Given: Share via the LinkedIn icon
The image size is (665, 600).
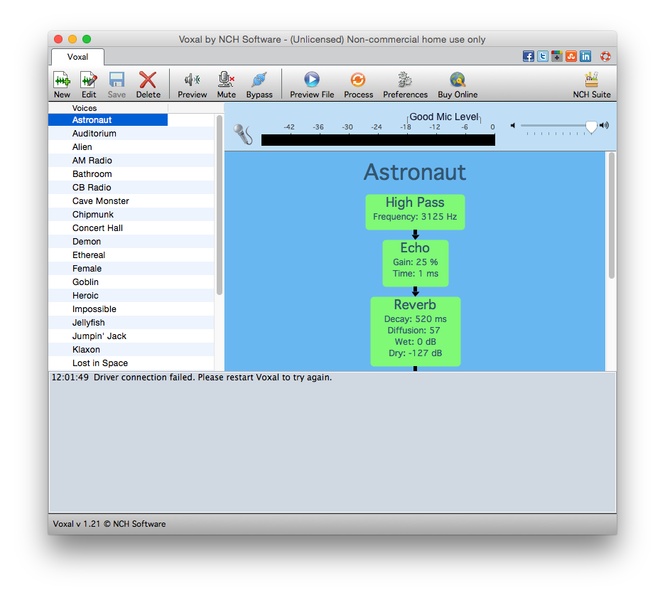Looking at the screenshot, I should click(586, 56).
